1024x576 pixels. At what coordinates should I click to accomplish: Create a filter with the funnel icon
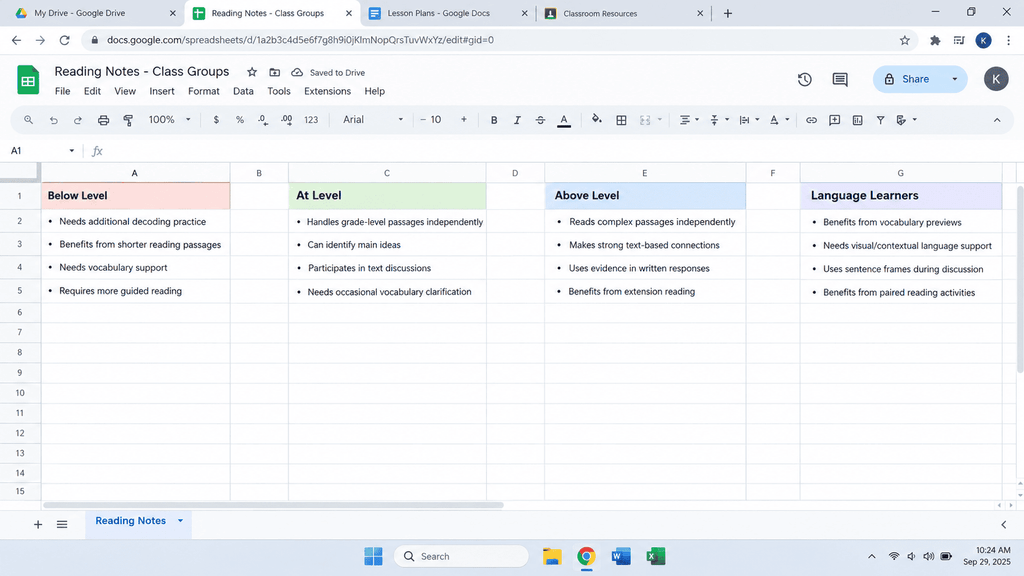coord(880,120)
